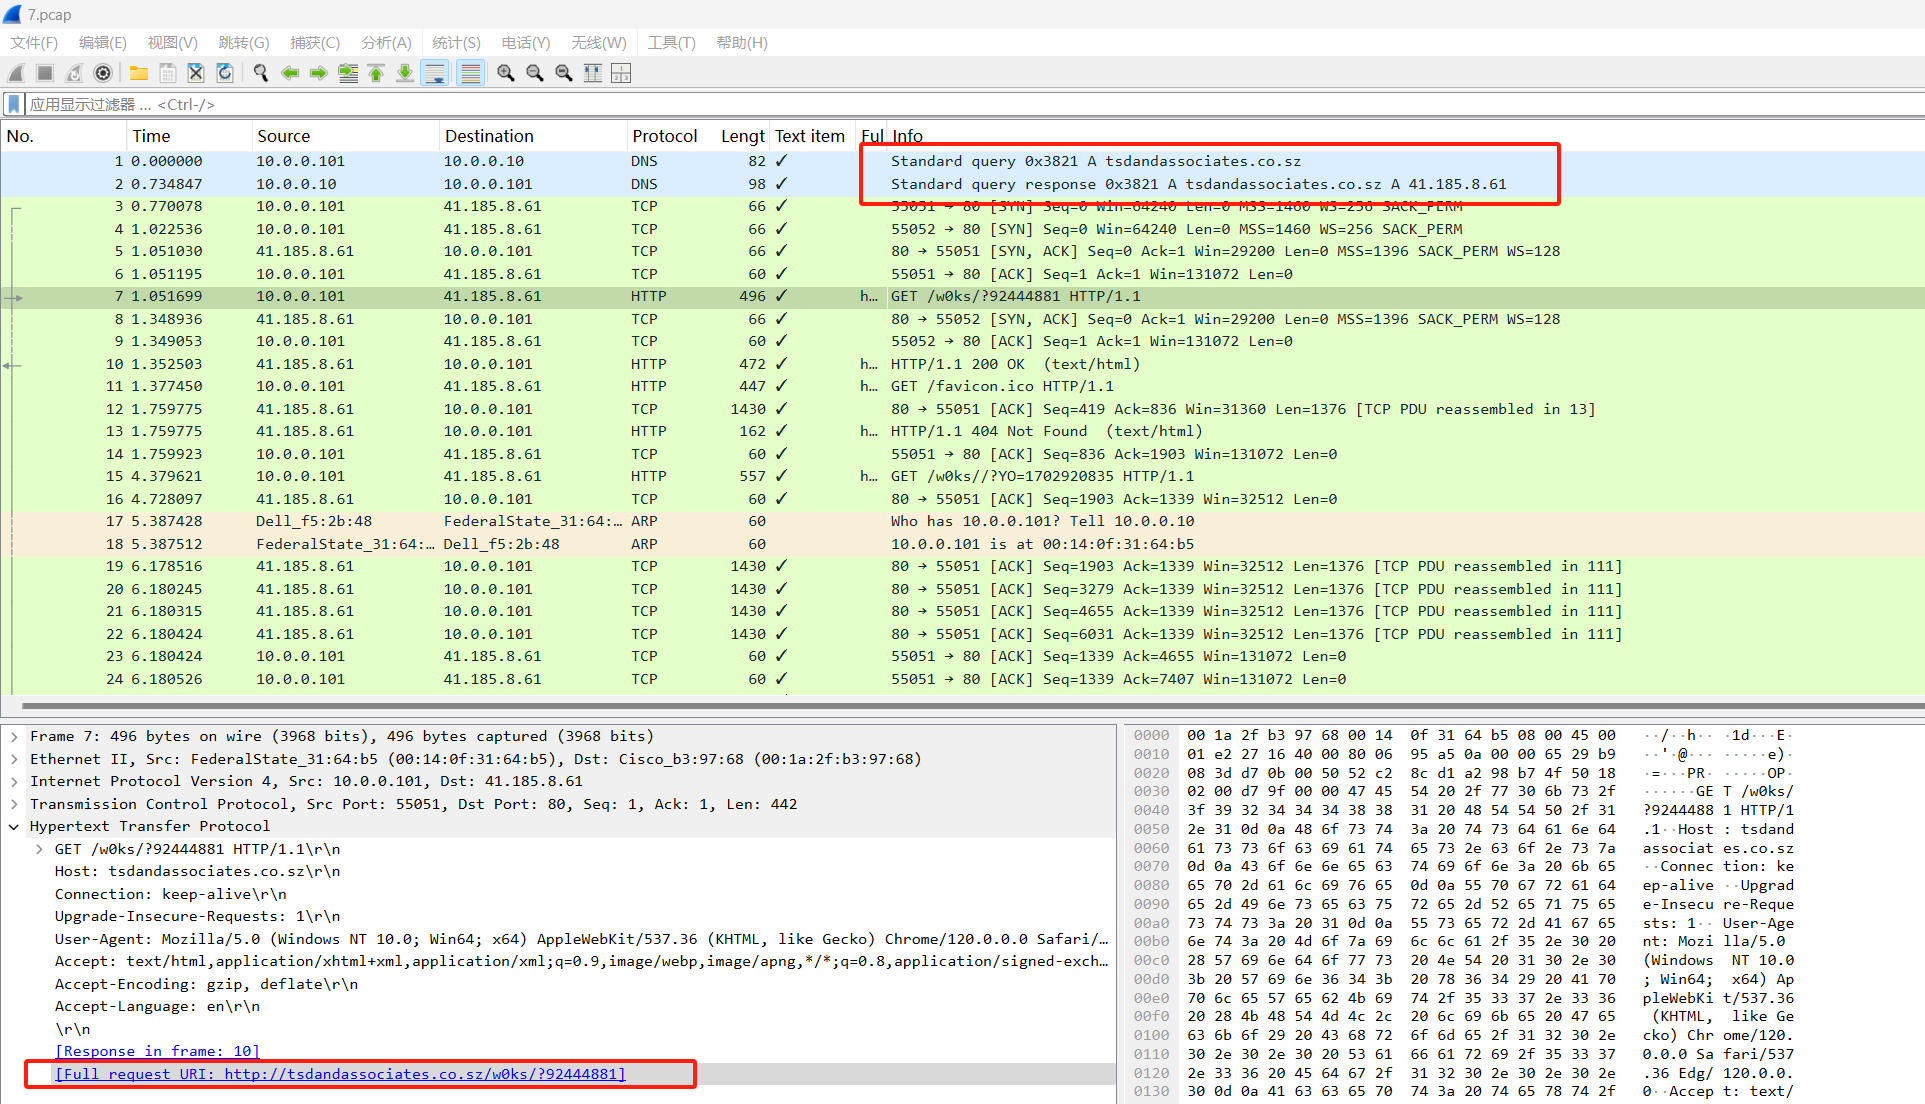Click the open capture file folder icon

coord(139,73)
